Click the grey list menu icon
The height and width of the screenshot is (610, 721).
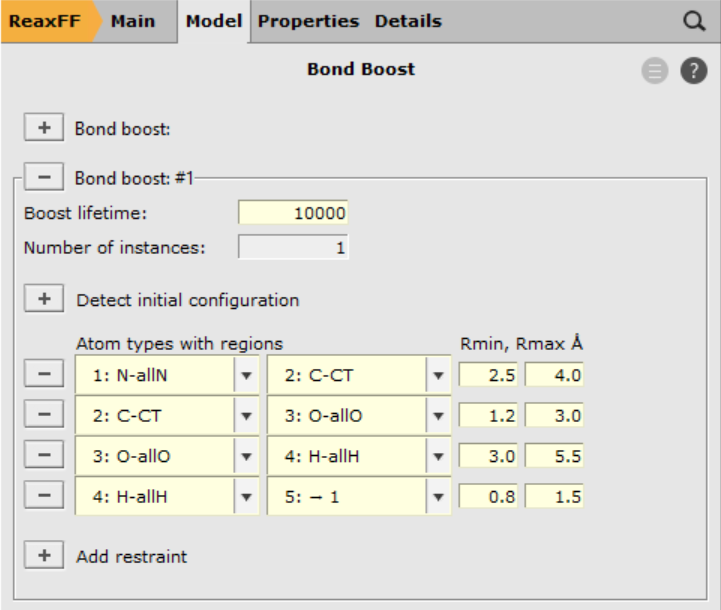click(655, 71)
